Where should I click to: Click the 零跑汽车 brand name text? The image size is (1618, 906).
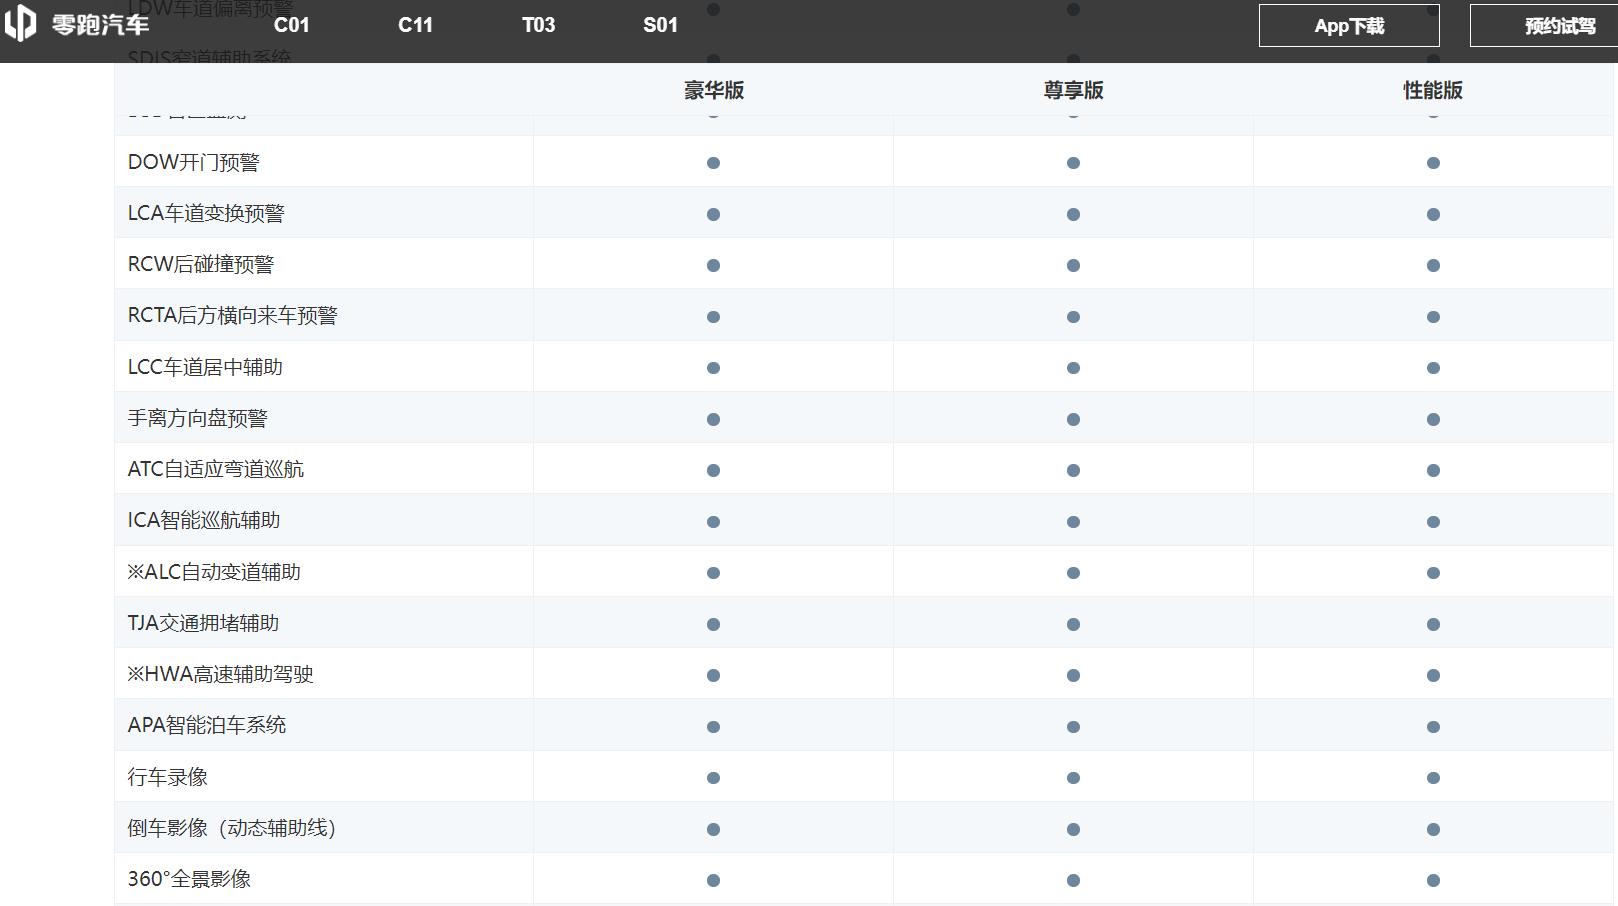[100, 25]
